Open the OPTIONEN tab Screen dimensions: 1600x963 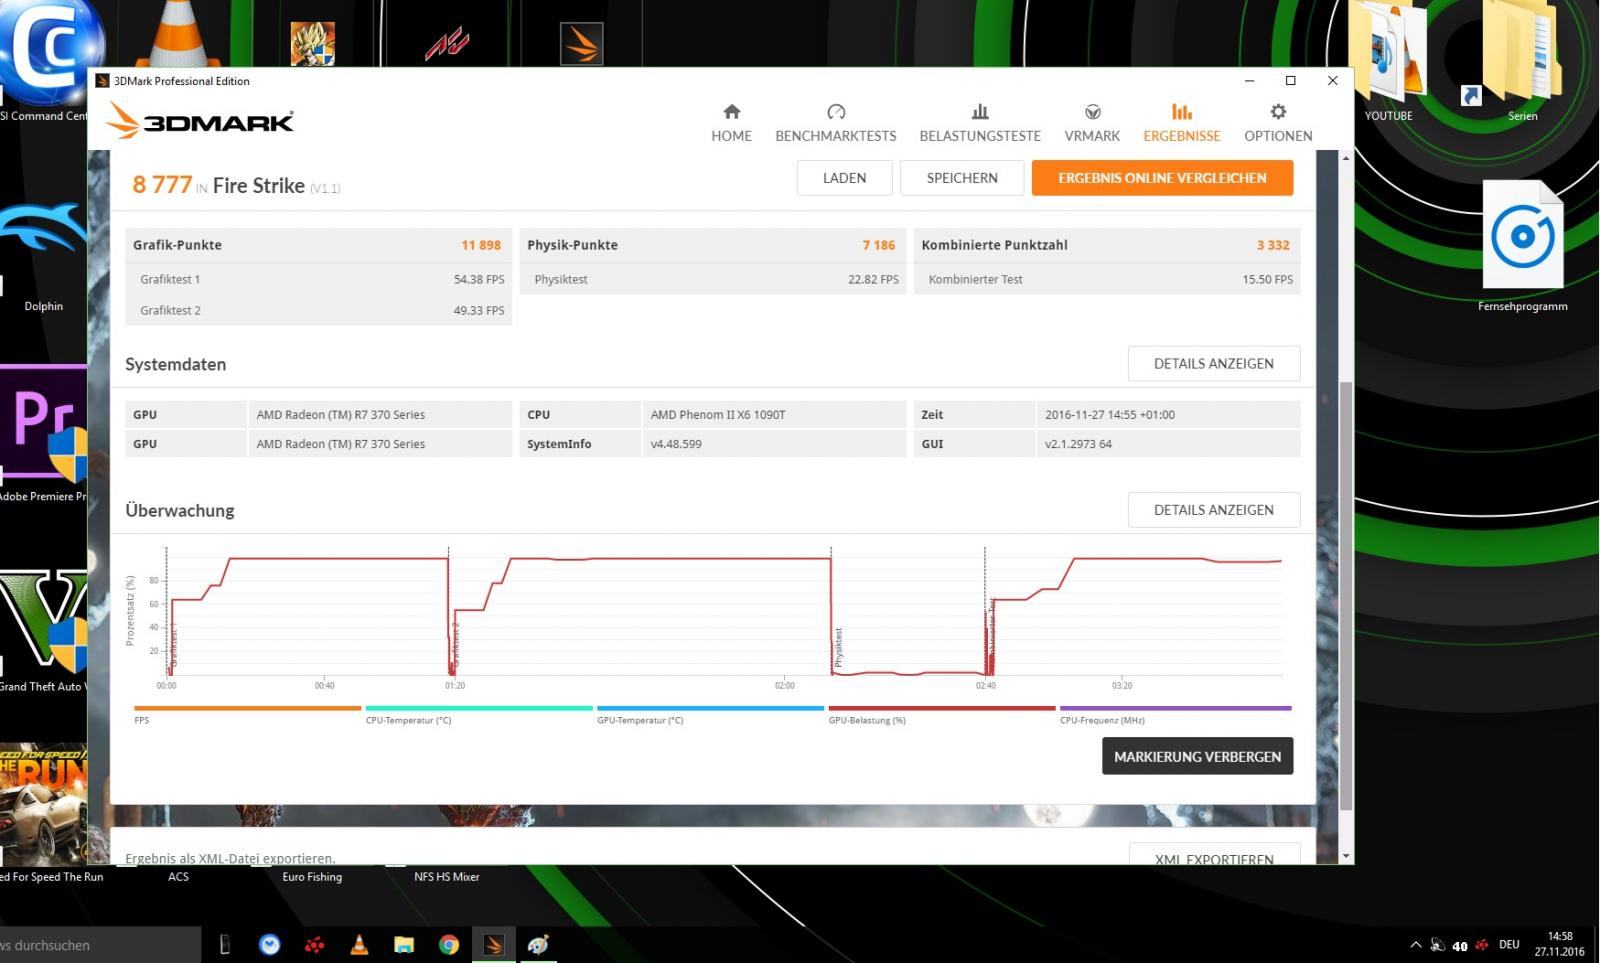pyautogui.click(x=1278, y=122)
